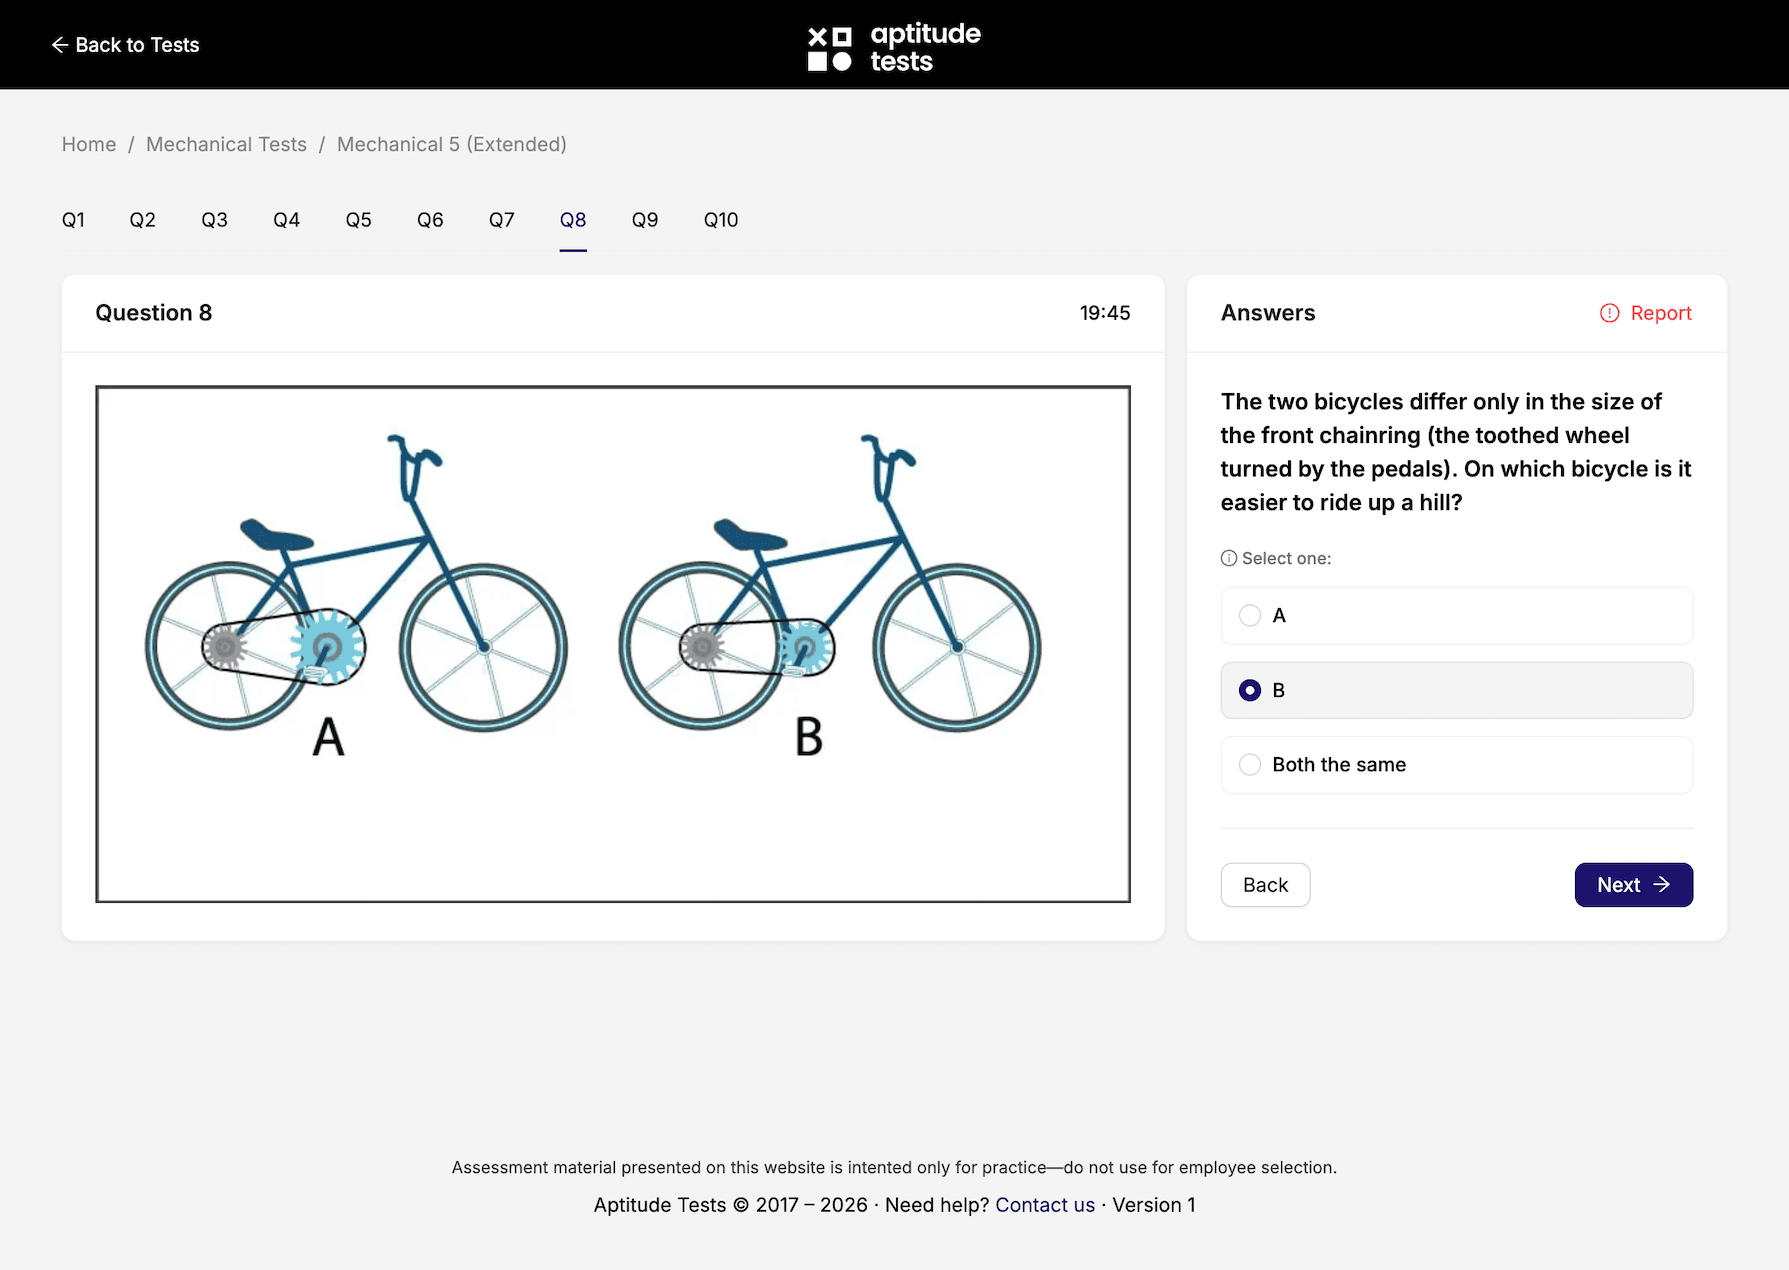Click the 19:45 timer
The height and width of the screenshot is (1270, 1789).
pyautogui.click(x=1105, y=313)
